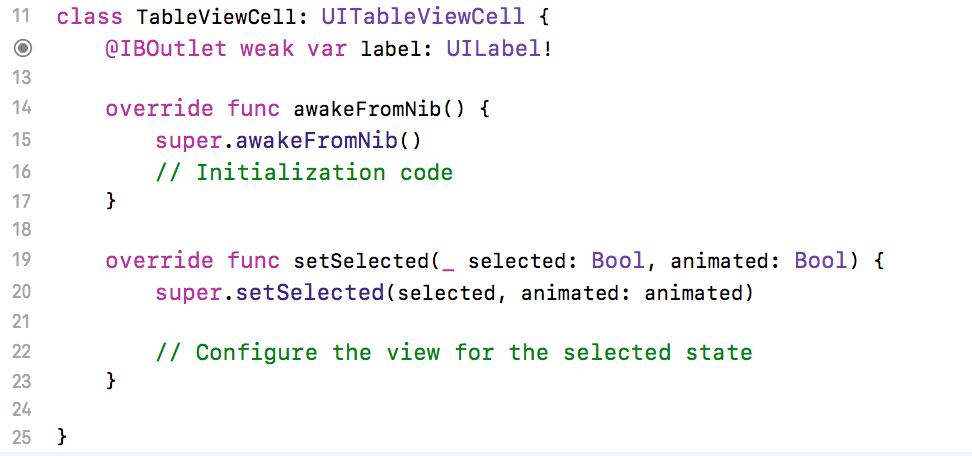Click the first Bool type in setSelected
Image resolution: width=972 pixels, height=456 pixels.
tap(618, 261)
